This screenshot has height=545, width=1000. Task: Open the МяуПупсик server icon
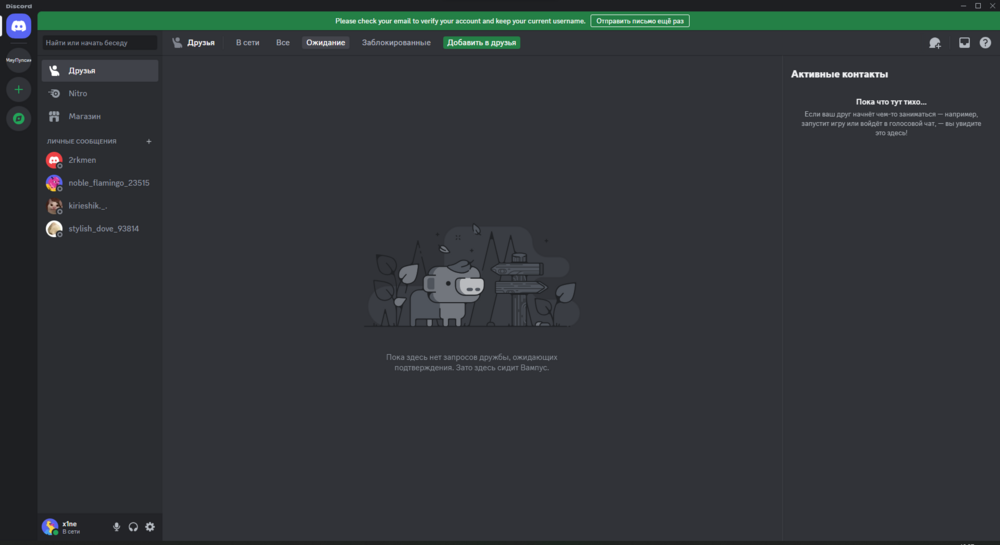click(18, 61)
